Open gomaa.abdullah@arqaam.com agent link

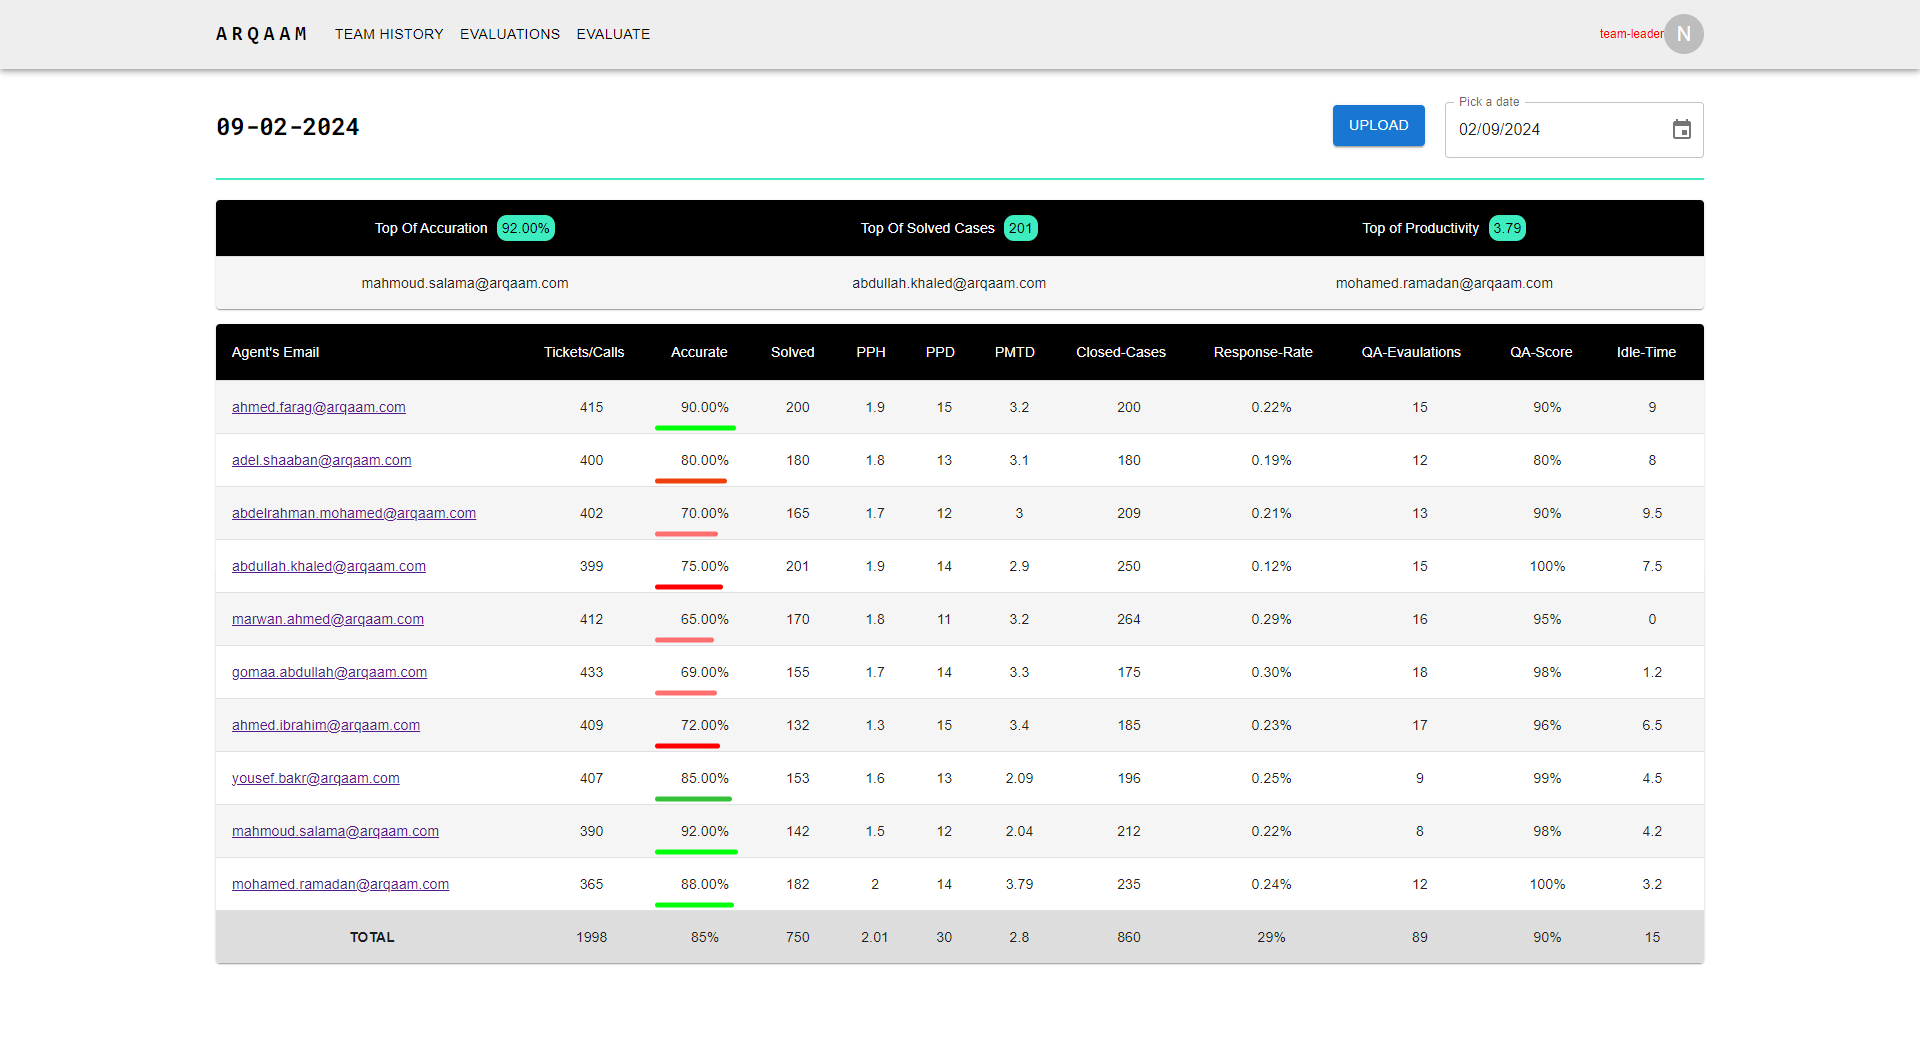[329, 672]
